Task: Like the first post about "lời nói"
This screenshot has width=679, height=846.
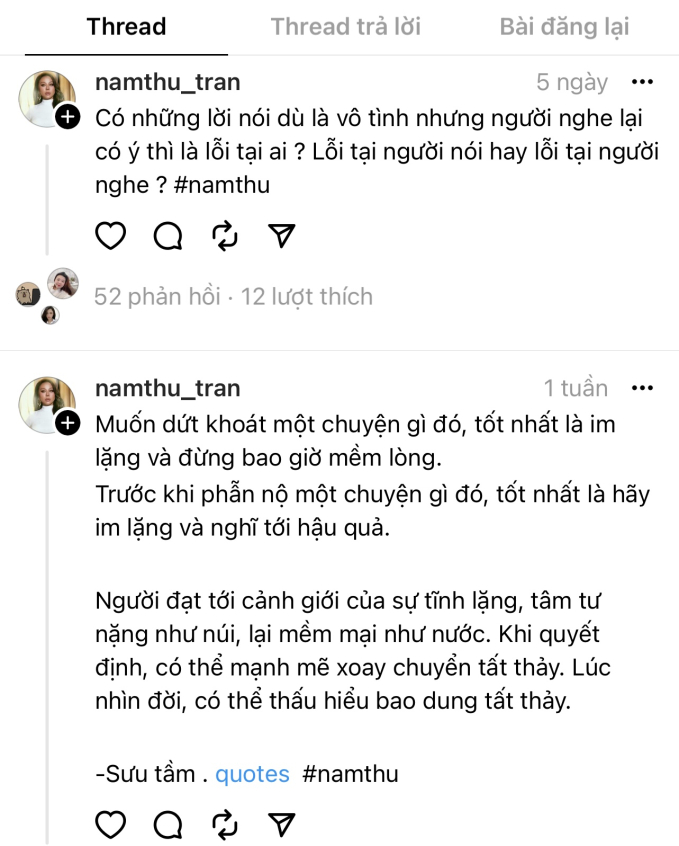Action: coord(111,235)
